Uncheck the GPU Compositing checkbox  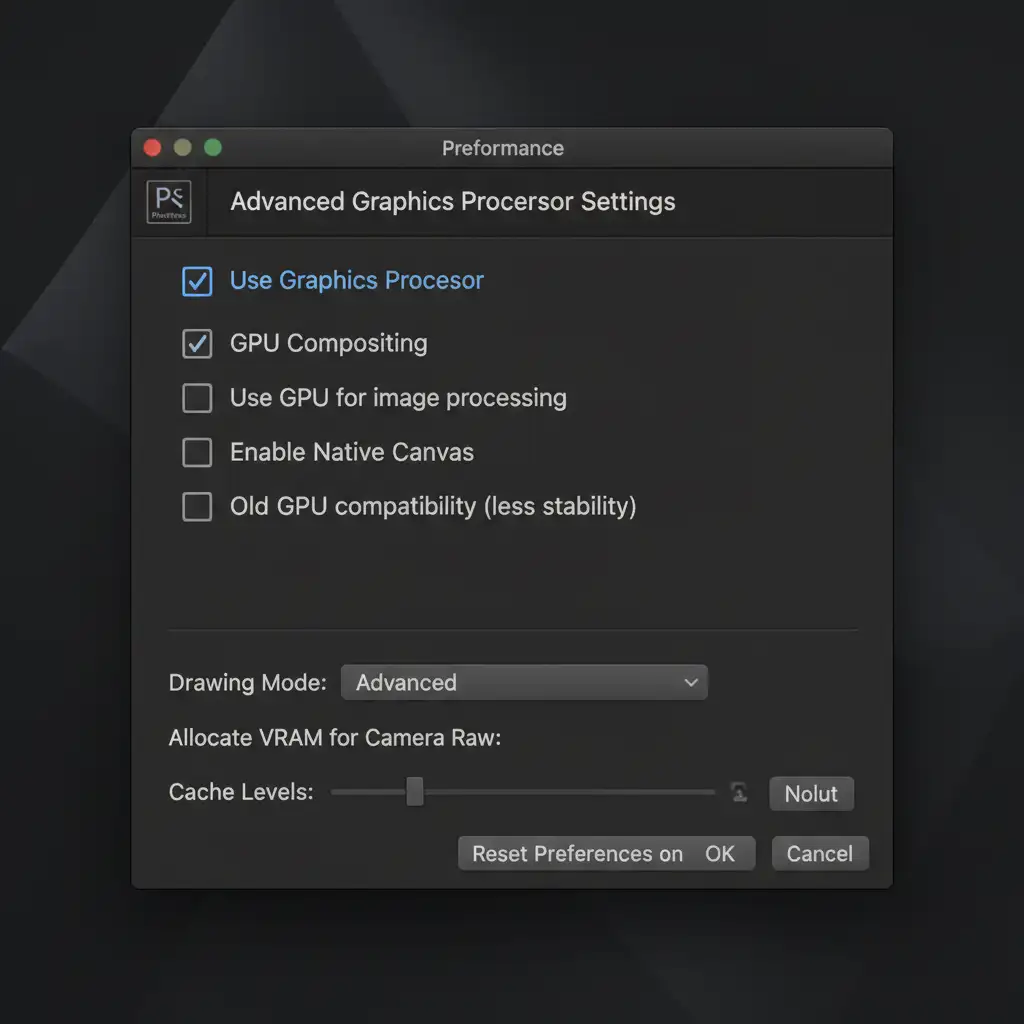[x=197, y=344]
